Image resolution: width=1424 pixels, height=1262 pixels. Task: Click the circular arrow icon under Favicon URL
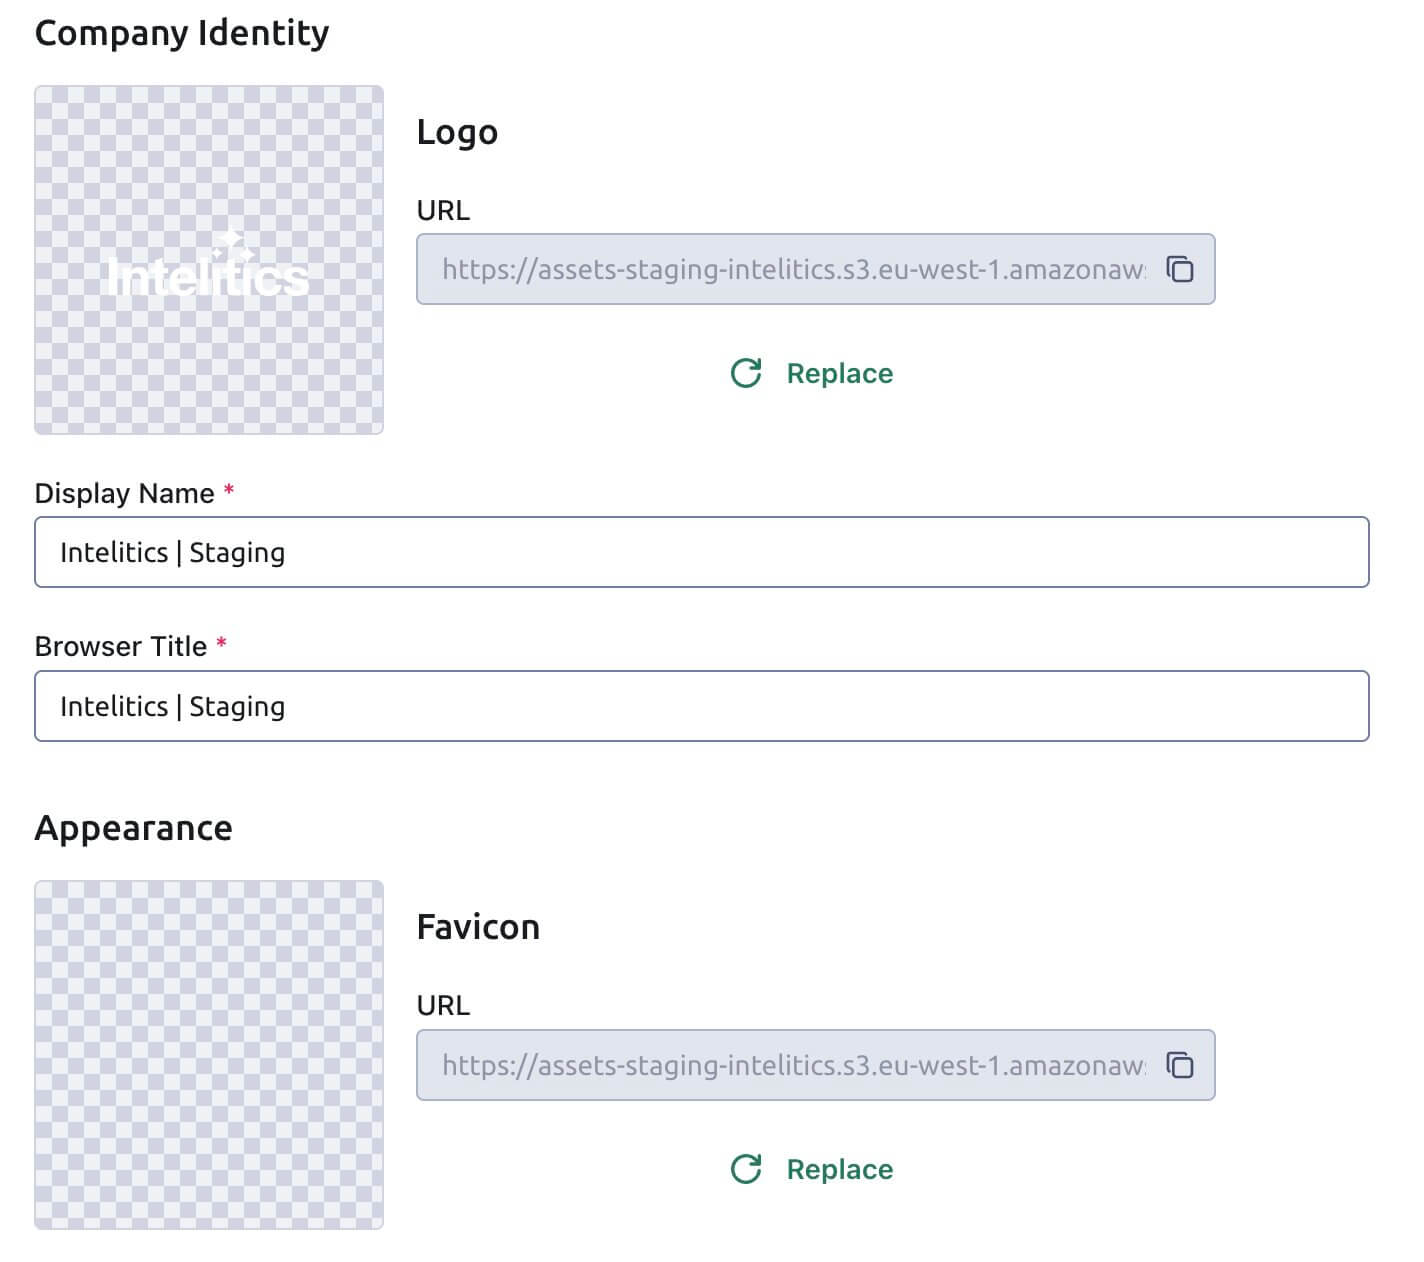tap(746, 1169)
